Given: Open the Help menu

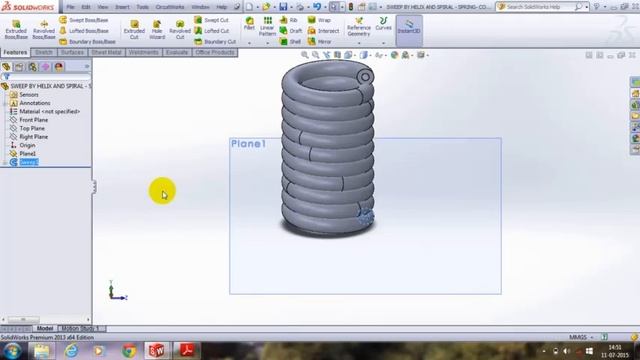Looking at the screenshot, I should point(222,7).
